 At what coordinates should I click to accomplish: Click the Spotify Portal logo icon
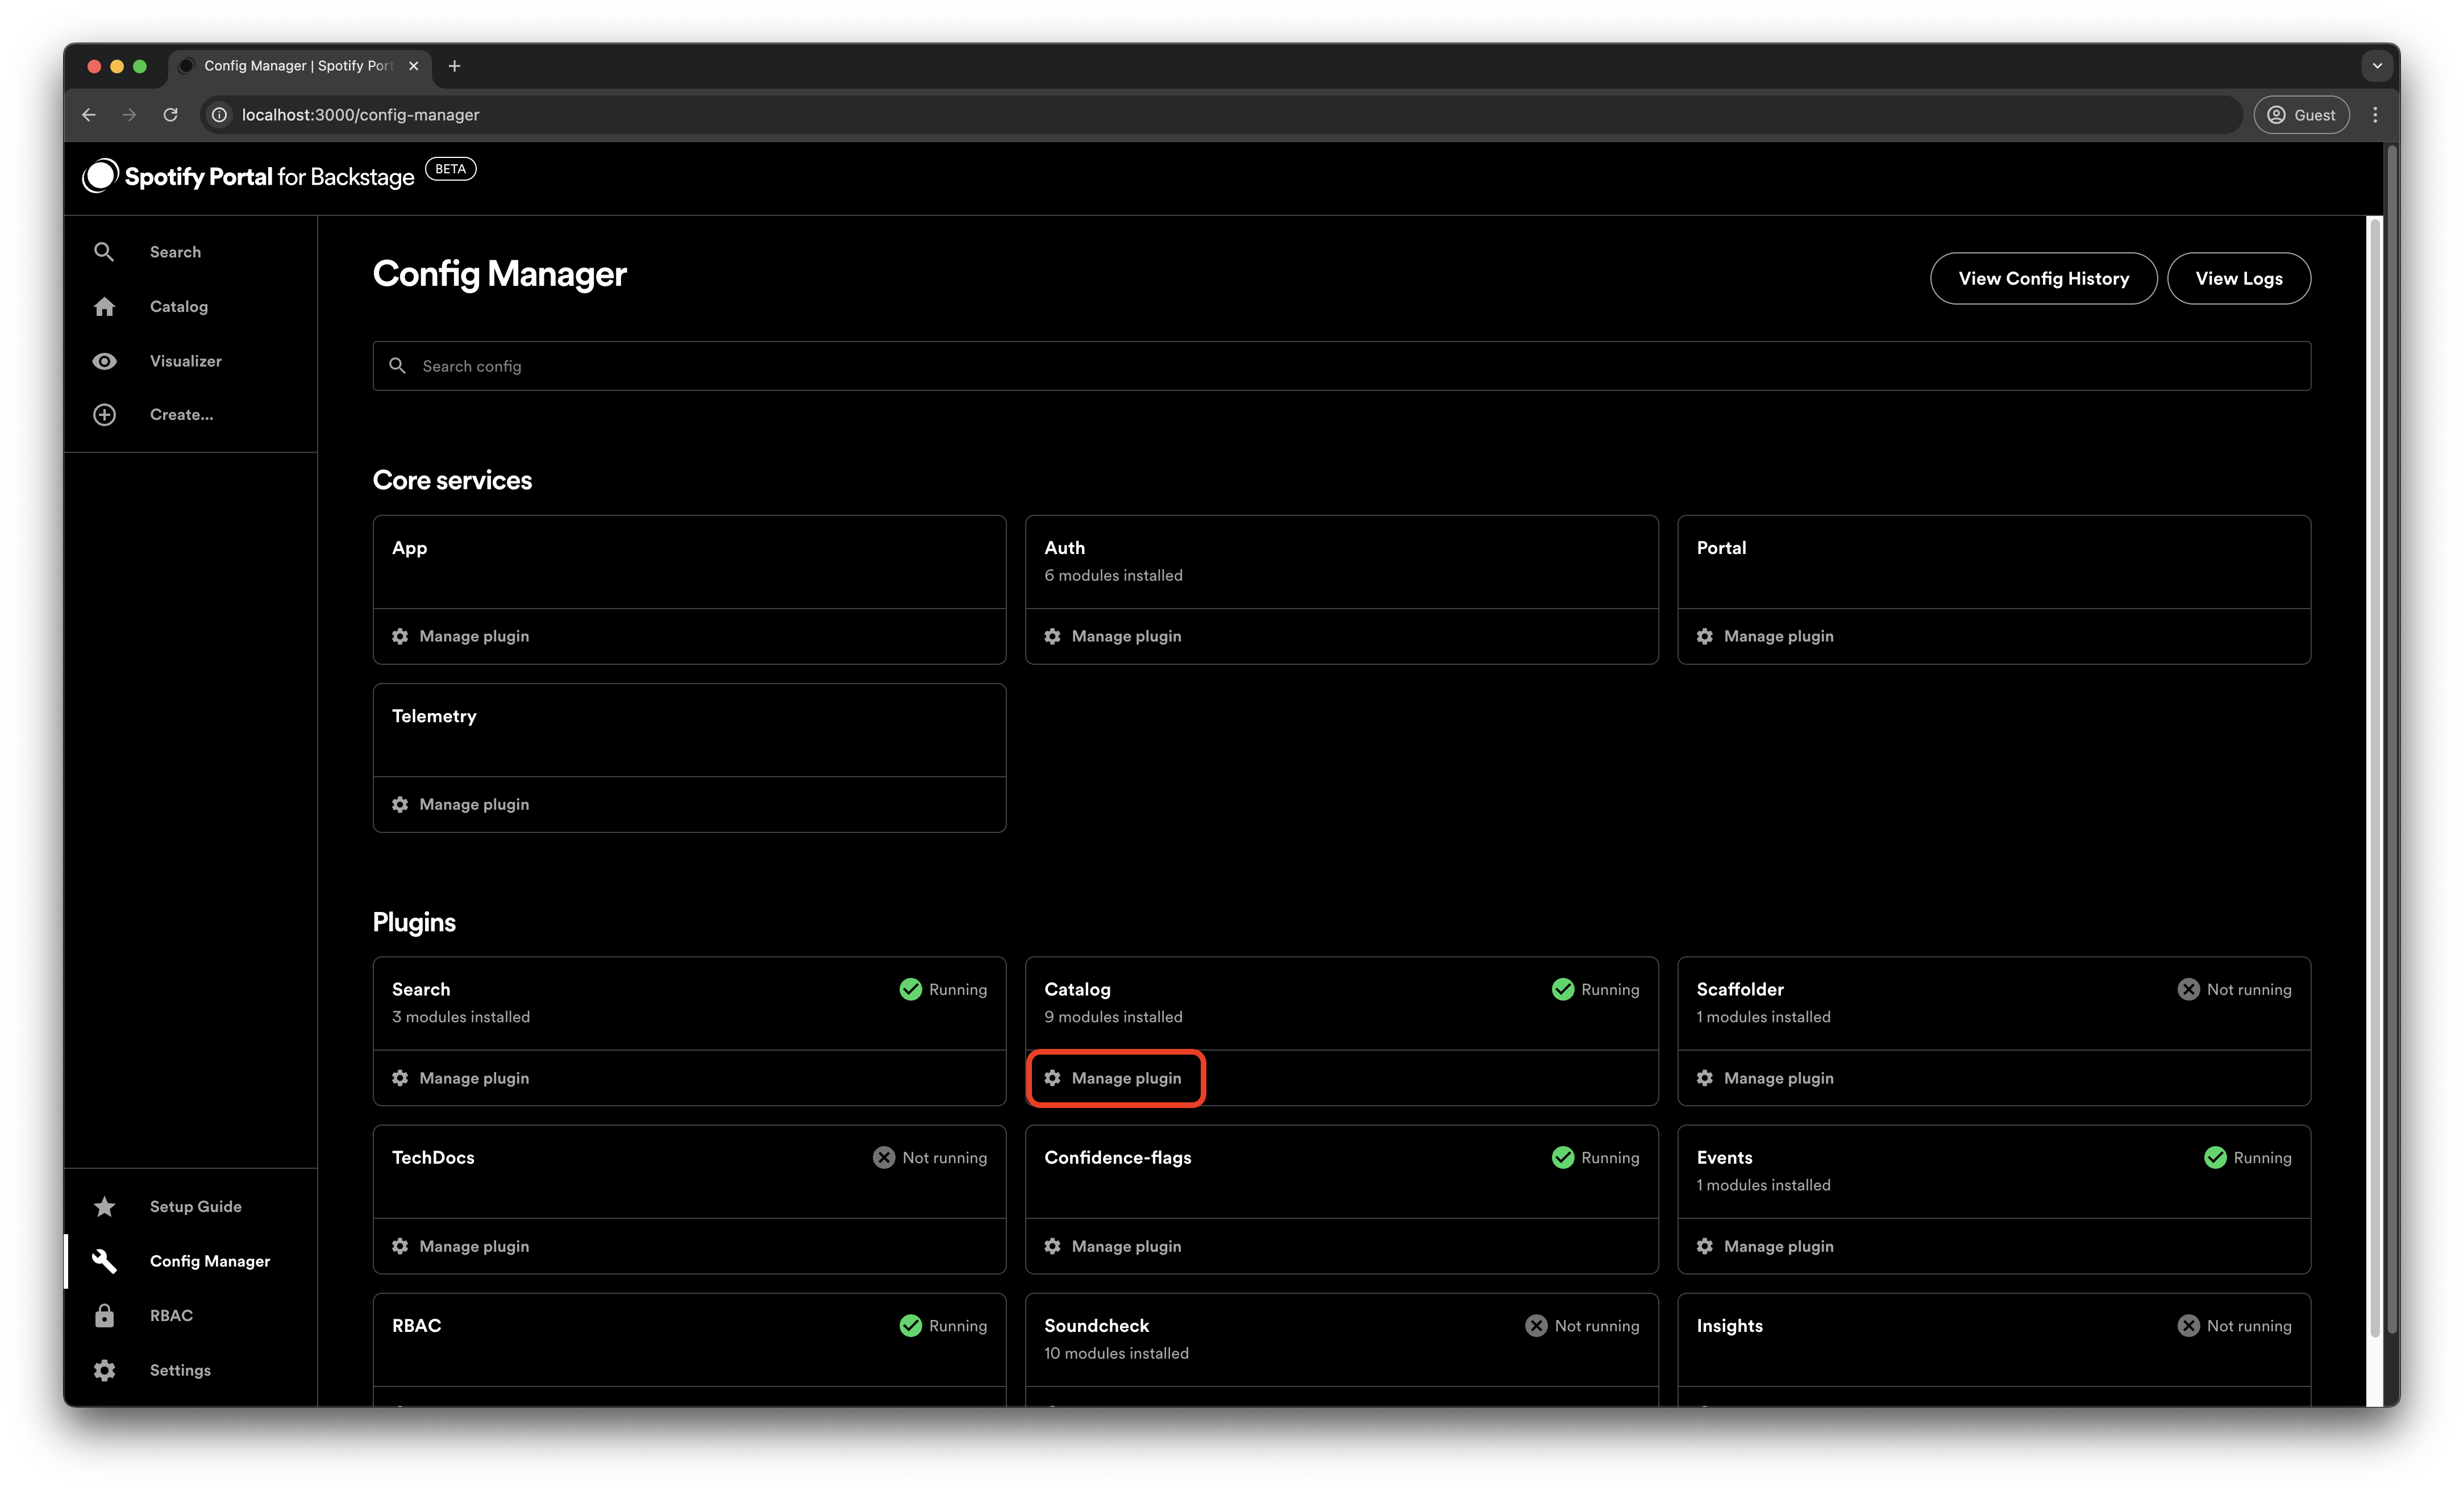100,176
